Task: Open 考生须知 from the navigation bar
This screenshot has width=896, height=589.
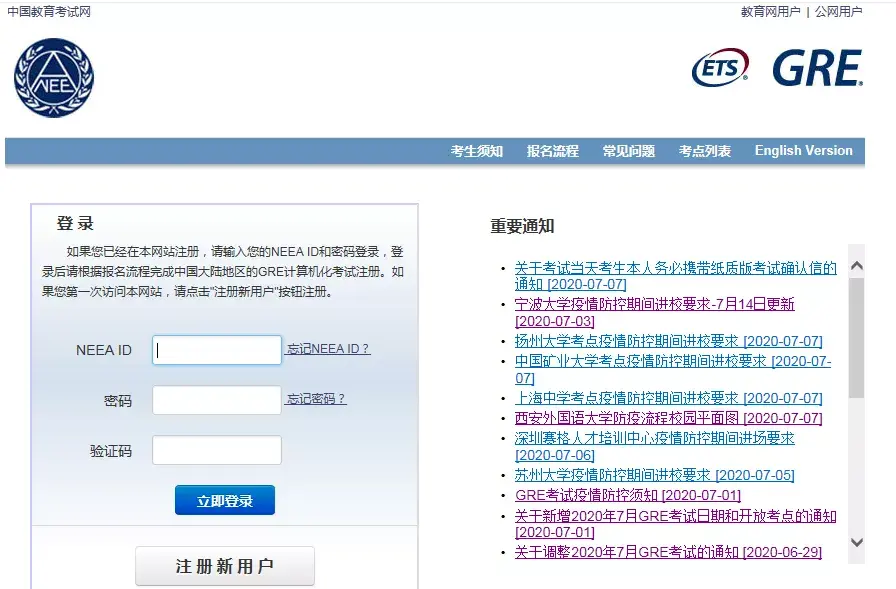Action: (x=473, y=151)
